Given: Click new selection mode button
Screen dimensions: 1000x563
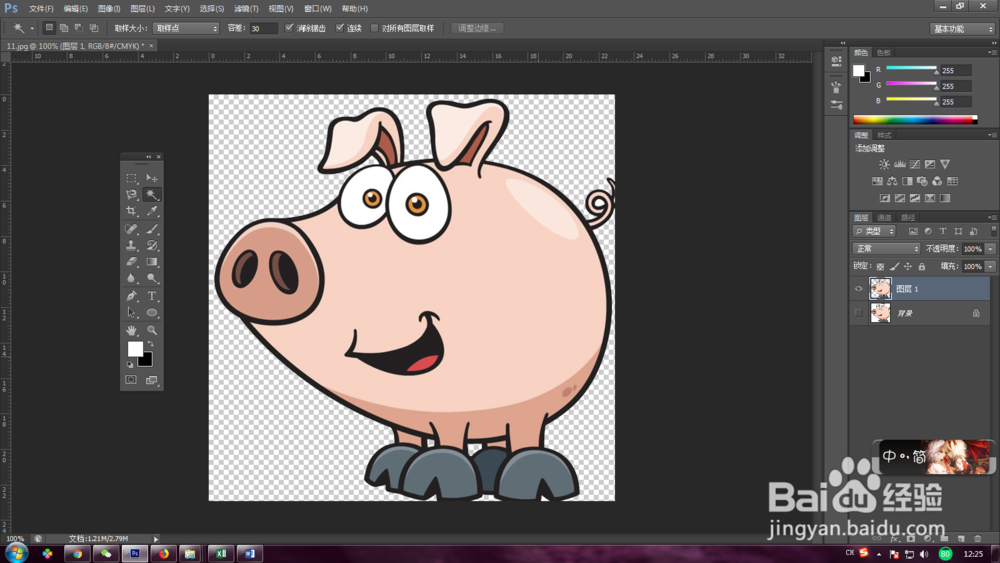Looking at the screenshot, I should [49, 28].
